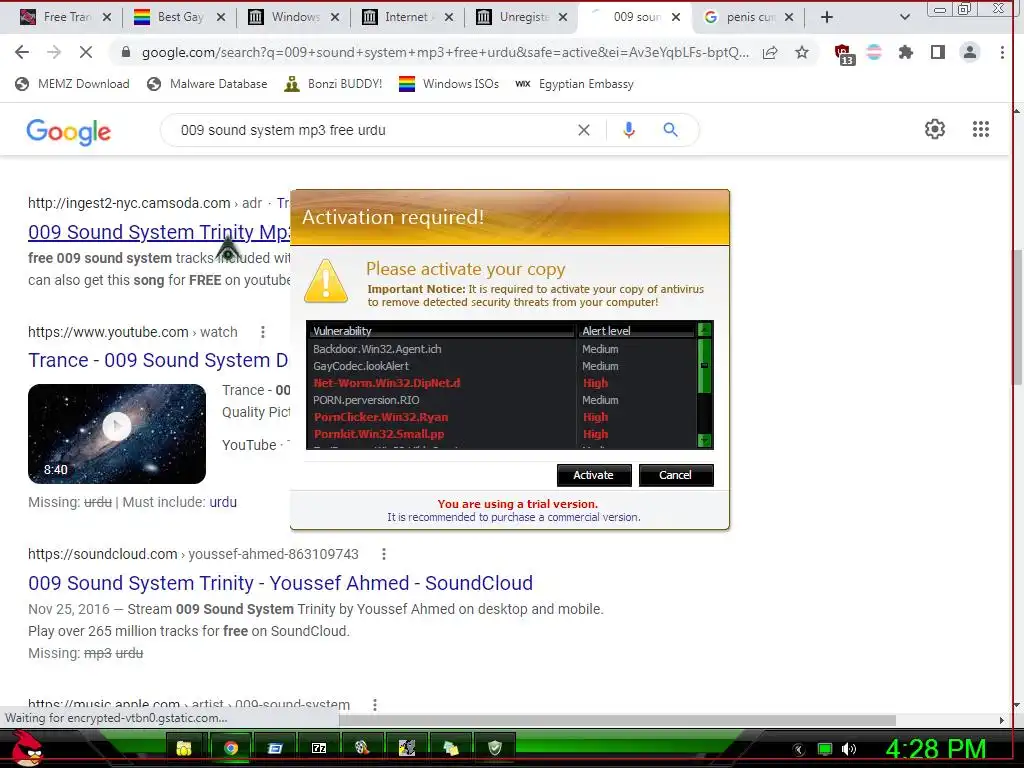Image resolution: width=1024 pixels, height=768 pixels.
Task: Click the page vertical scrollbar thumb
Action: [x=1017, y=316]
